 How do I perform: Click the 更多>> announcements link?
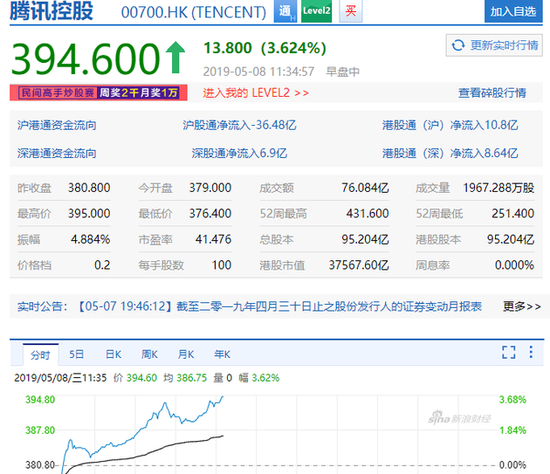522,306
